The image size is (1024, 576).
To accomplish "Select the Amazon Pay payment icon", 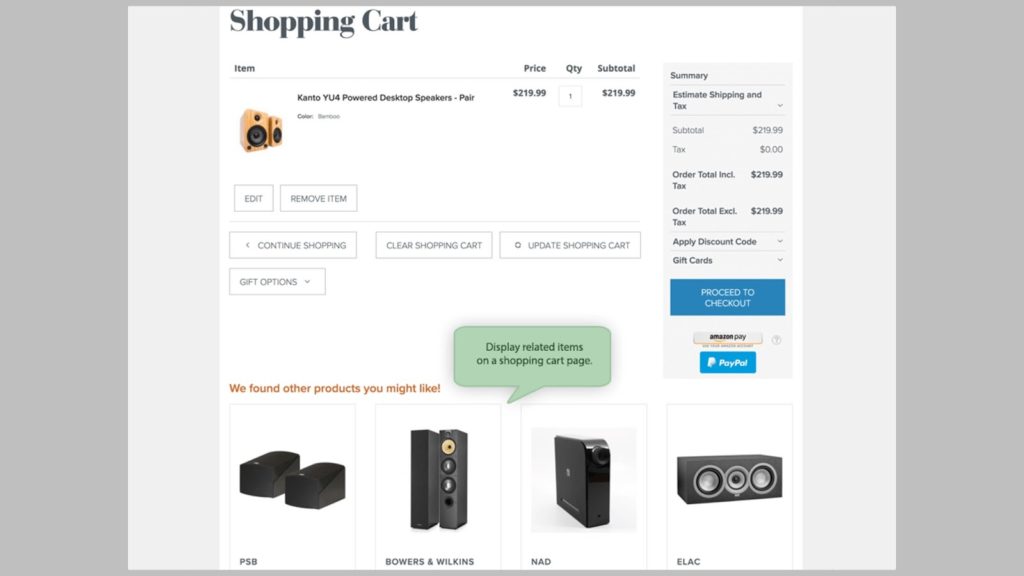I will click(x=726, y=337).
